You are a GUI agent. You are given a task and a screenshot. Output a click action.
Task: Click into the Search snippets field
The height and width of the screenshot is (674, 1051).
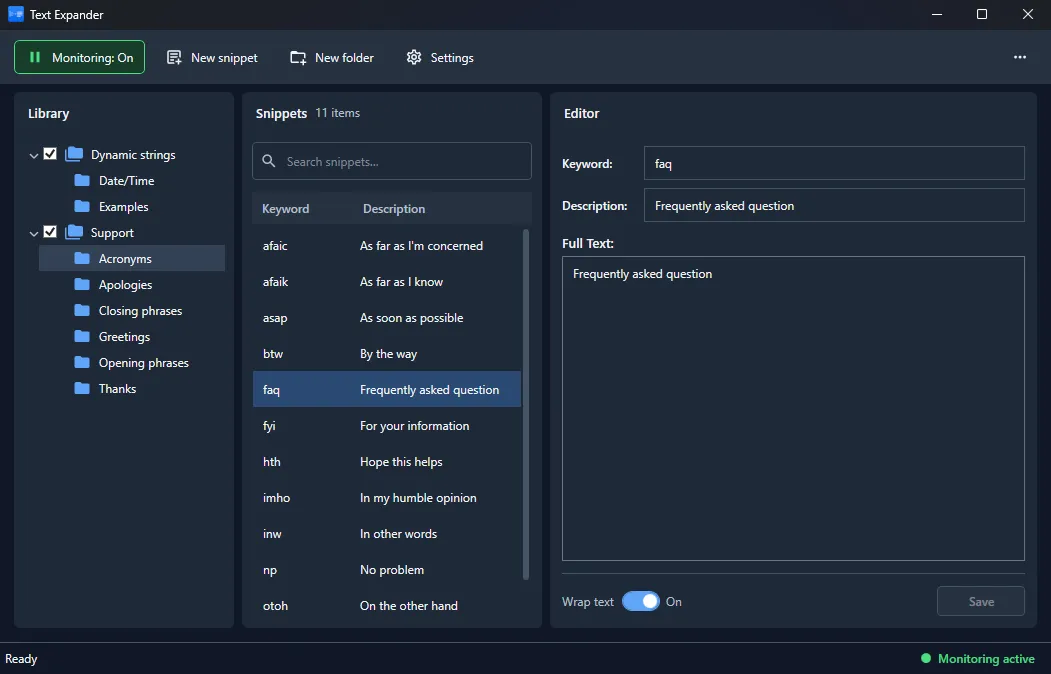tap(392, 161)
